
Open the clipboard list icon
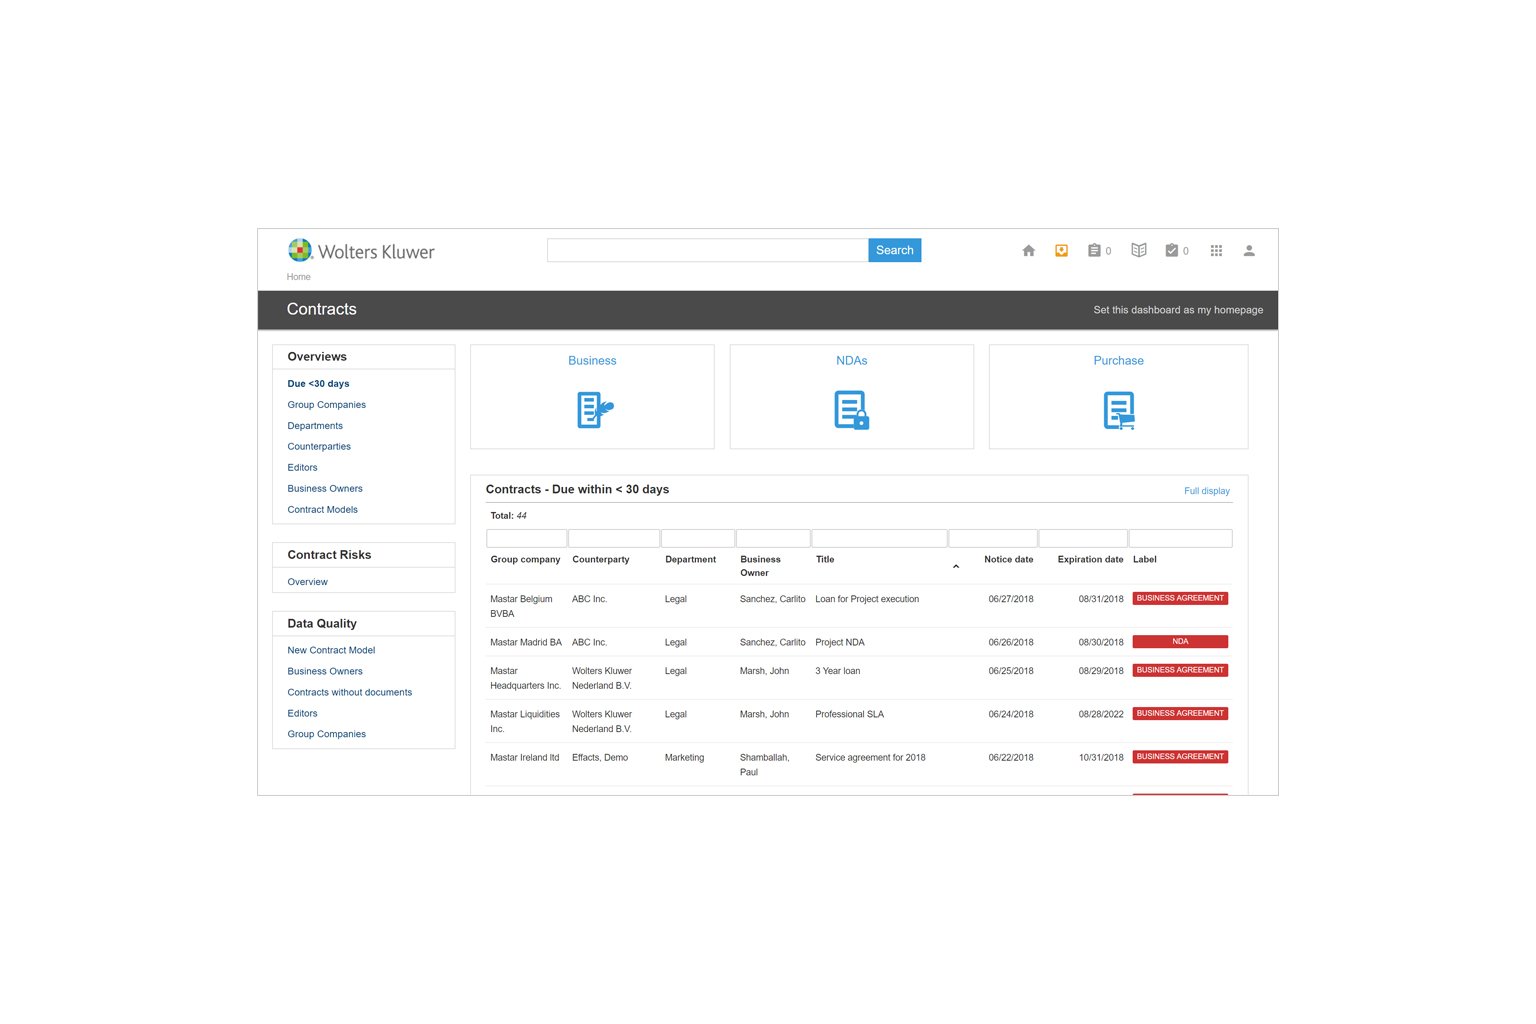pyautogui.click(x=1094, y=251)
